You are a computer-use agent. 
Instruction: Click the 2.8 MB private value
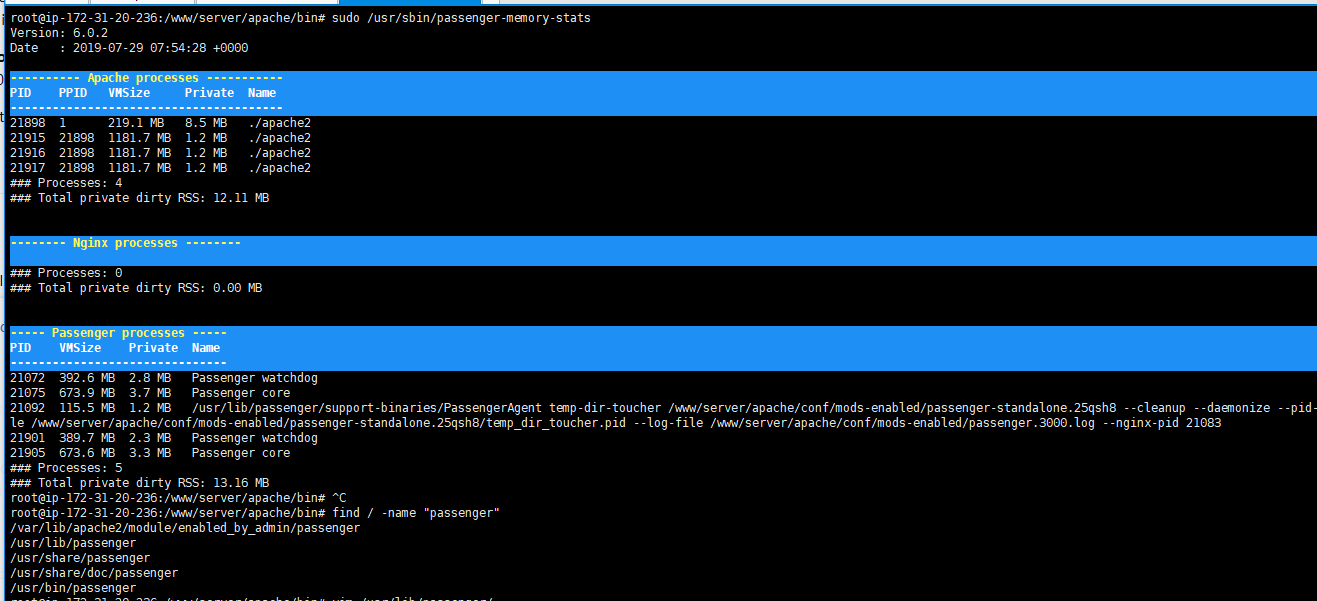pos(150,378)
